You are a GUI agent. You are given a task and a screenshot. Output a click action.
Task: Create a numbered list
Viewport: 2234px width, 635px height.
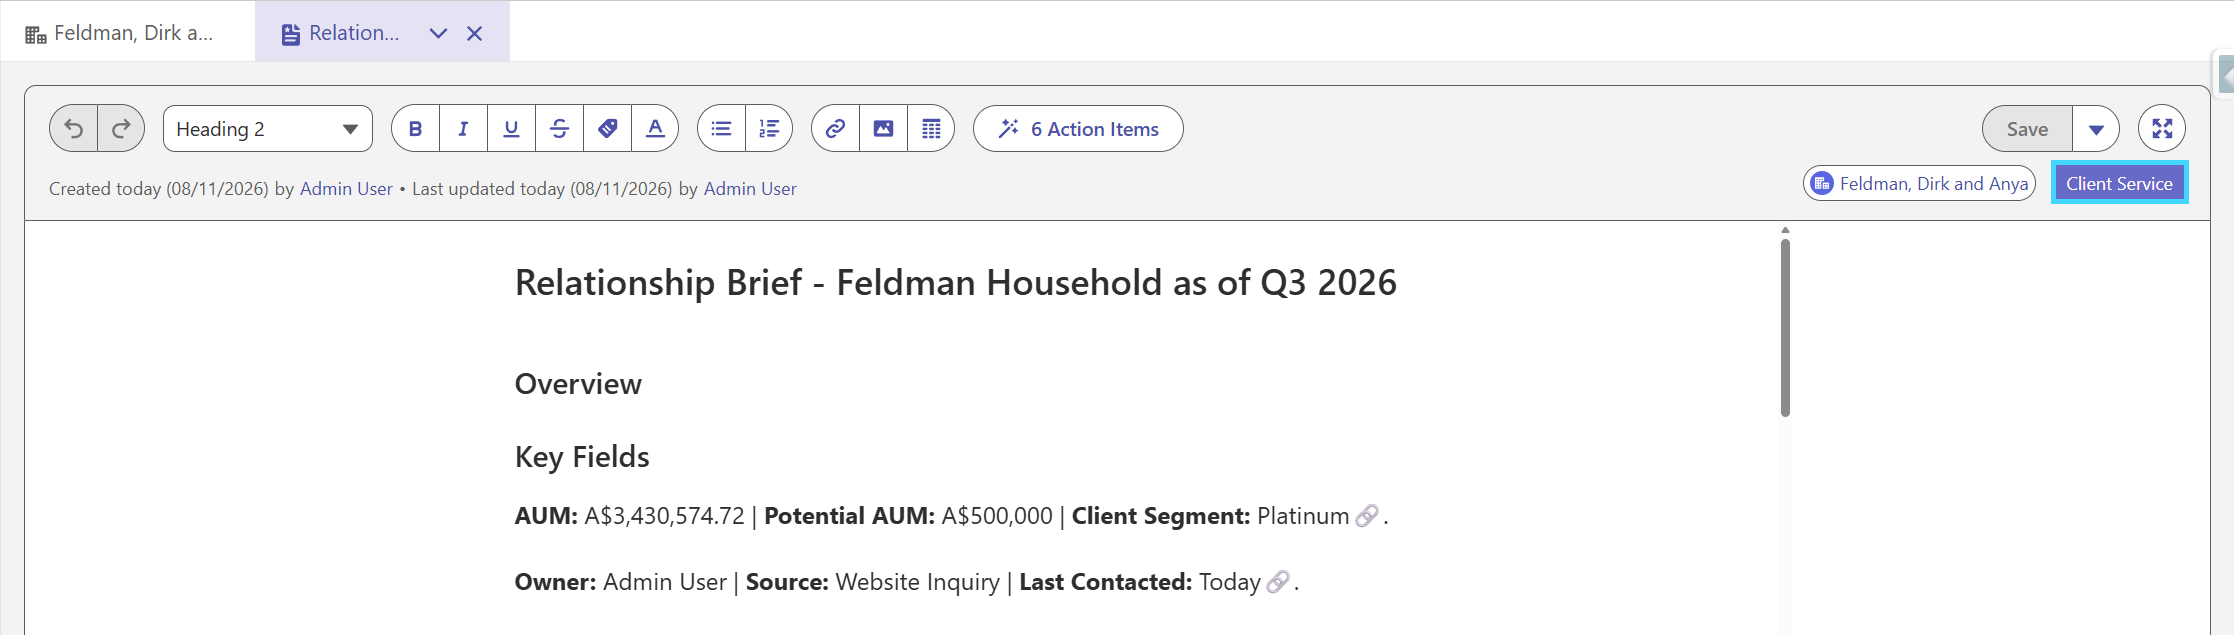(769, 129)
